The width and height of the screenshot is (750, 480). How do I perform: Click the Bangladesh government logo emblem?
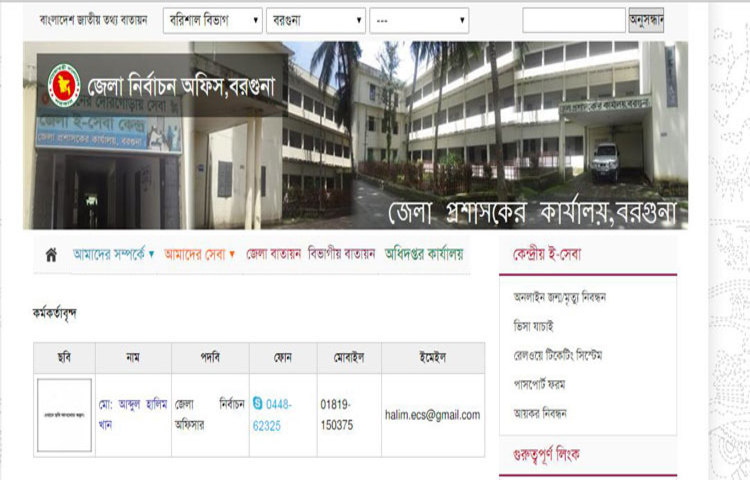click(x=64, y=85)
